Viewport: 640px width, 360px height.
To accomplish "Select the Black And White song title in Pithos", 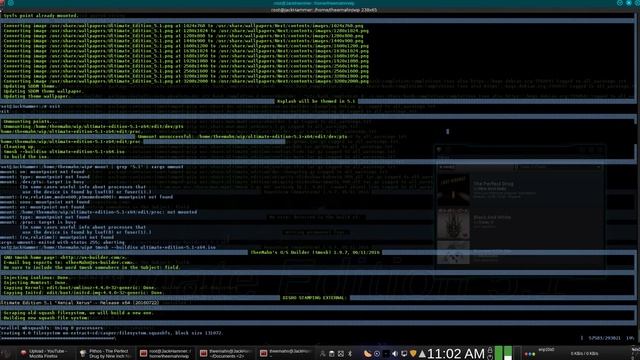I will 492,218.
